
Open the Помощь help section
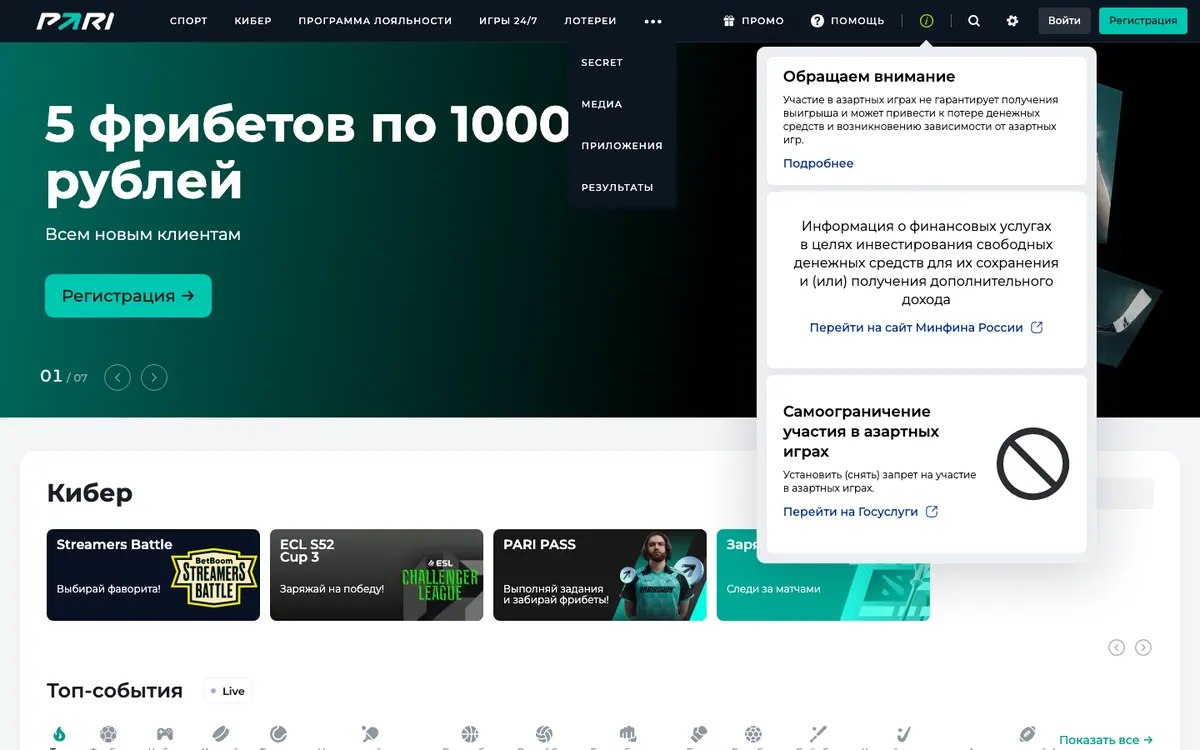(847, 21)
